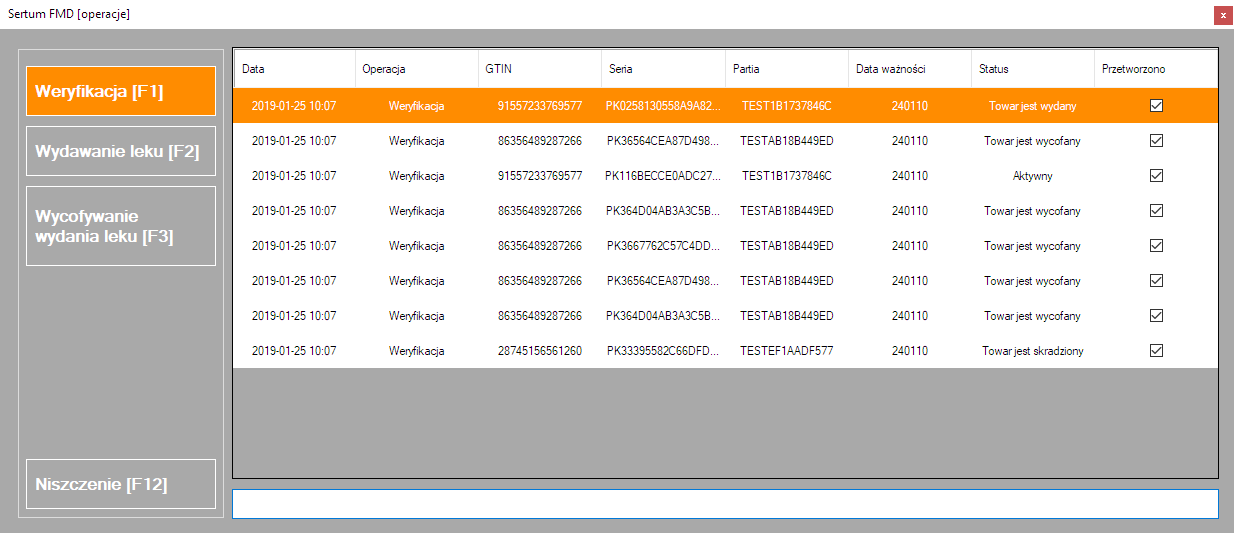Switch to Wycofywanie wydania leku [F3]

pos(121,226)
